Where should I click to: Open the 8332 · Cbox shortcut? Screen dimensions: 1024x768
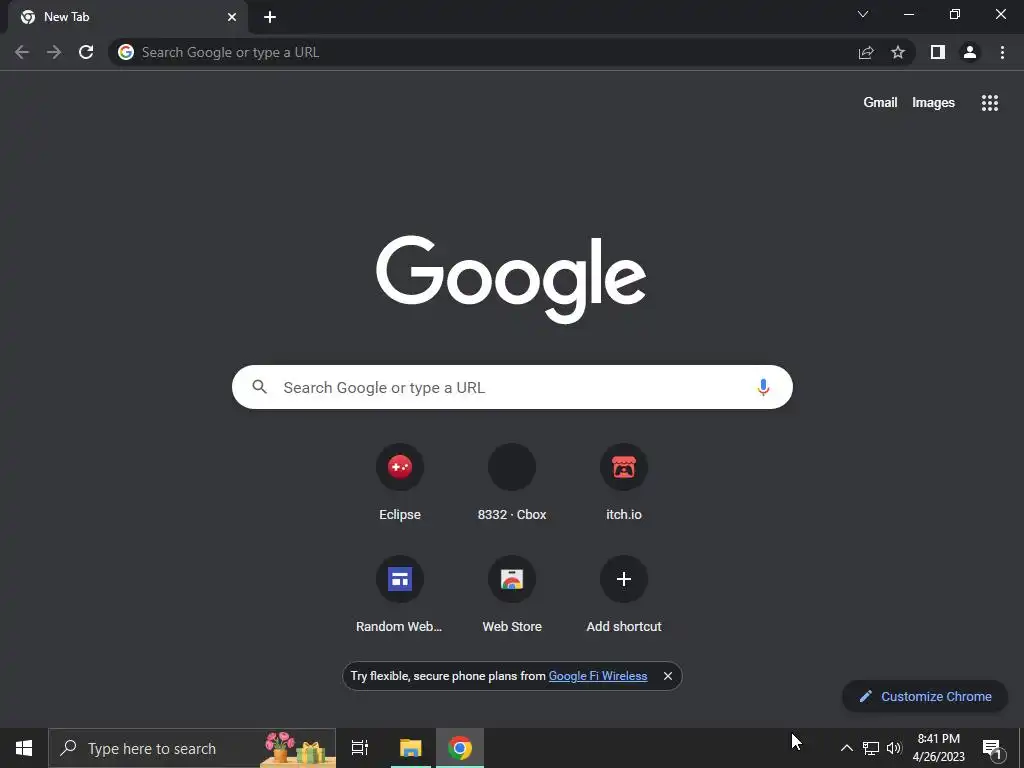[512, 483]
